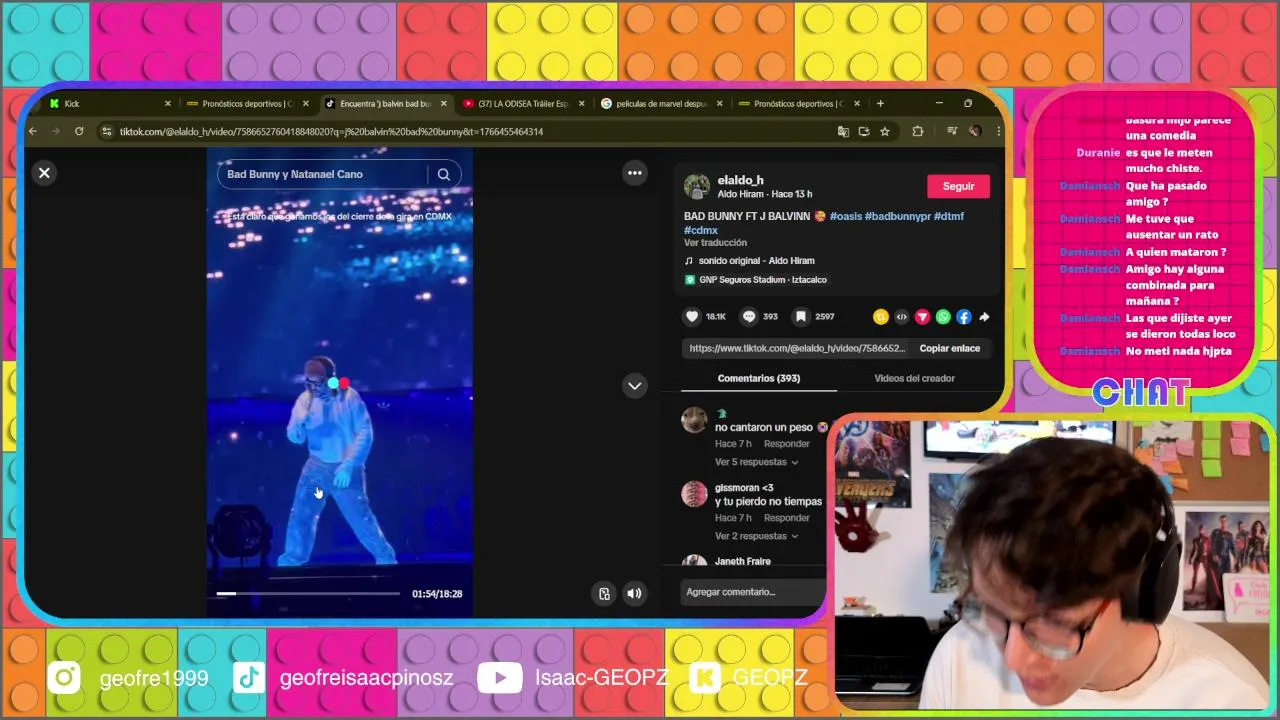The height and width of the screenshot is (720, 1280).
Task: Open GNP Seguros Stadium location tag
Action: click(756, 280)
